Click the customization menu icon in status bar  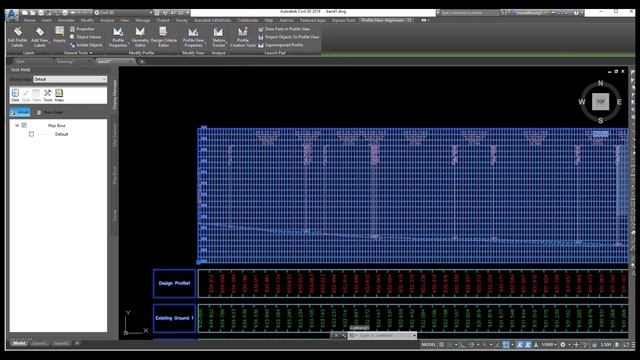tap(633, 345)
